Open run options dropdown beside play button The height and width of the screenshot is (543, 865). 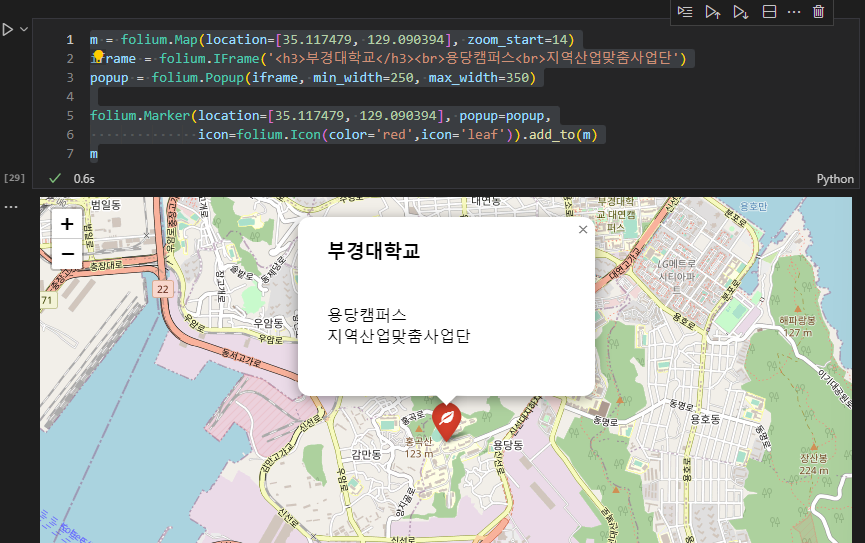24,29
